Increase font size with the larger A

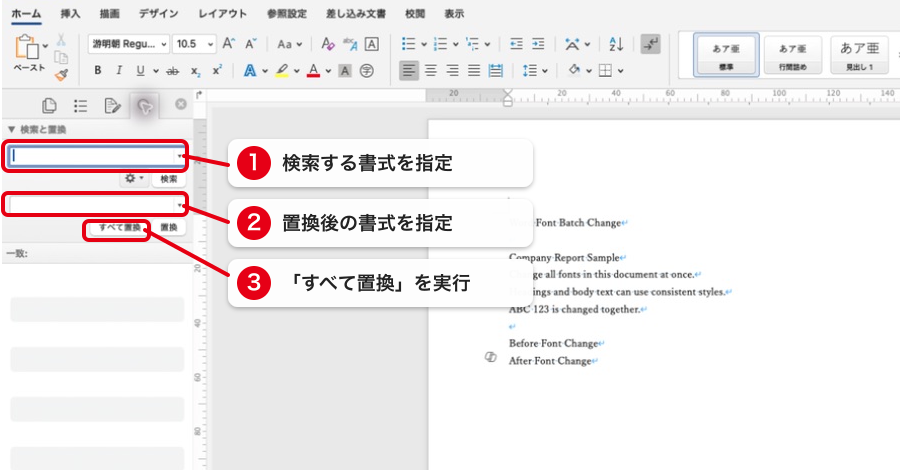[x=228, y=44]
